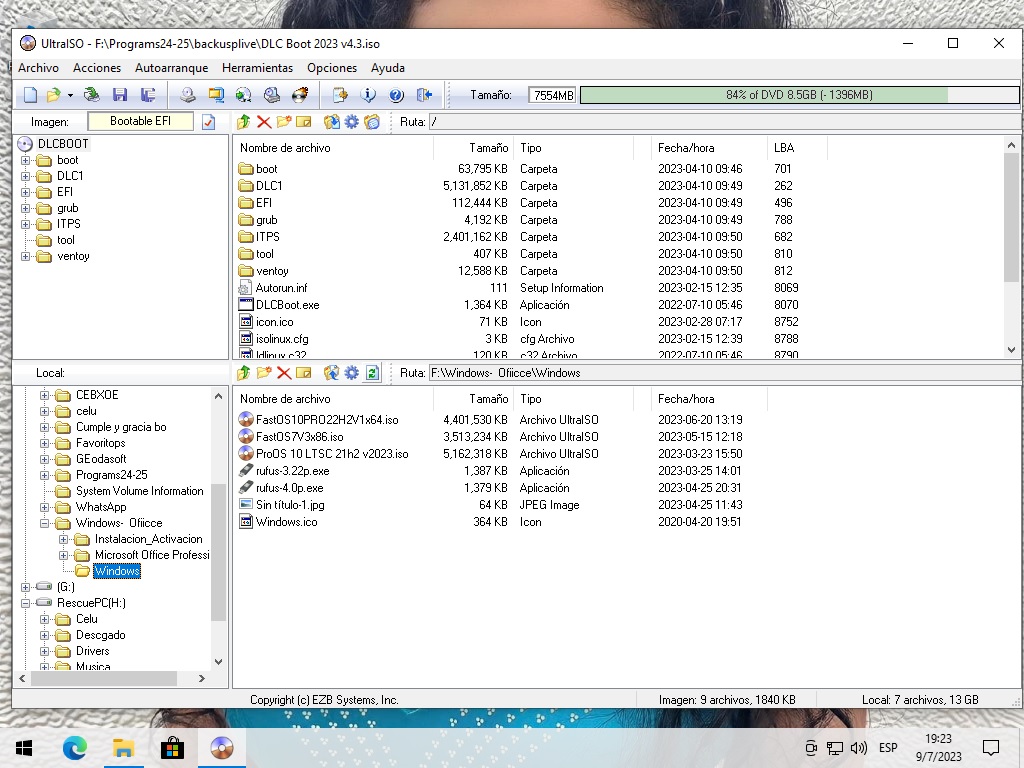Go up one level in image pane
Viewport: 1024px width, 768px height.
pyautogui.click(x=244, y=121)
